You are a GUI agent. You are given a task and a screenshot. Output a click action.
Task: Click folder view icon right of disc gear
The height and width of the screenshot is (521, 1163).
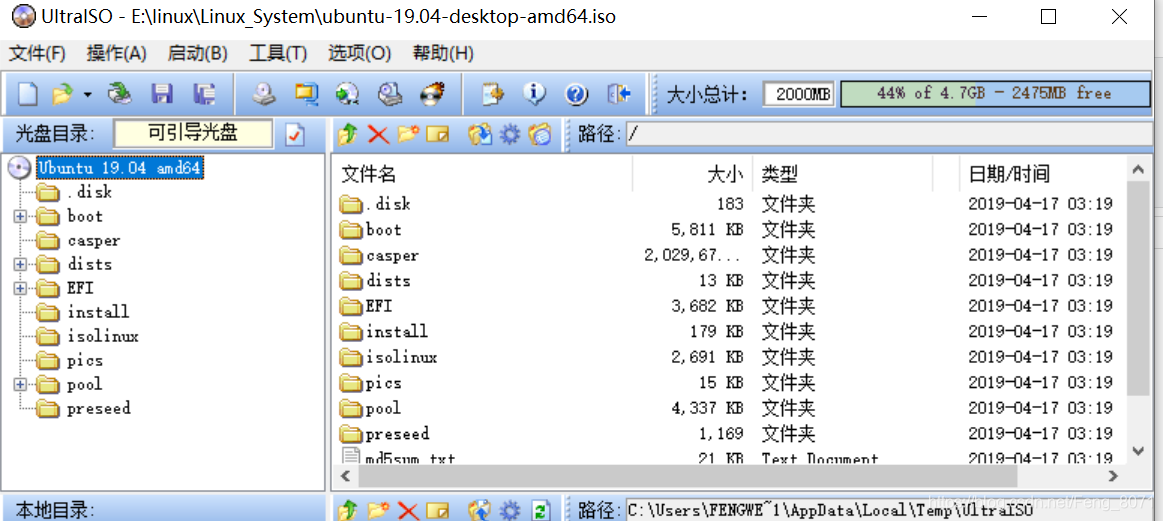pyautogui.click(x=540, y=134)
